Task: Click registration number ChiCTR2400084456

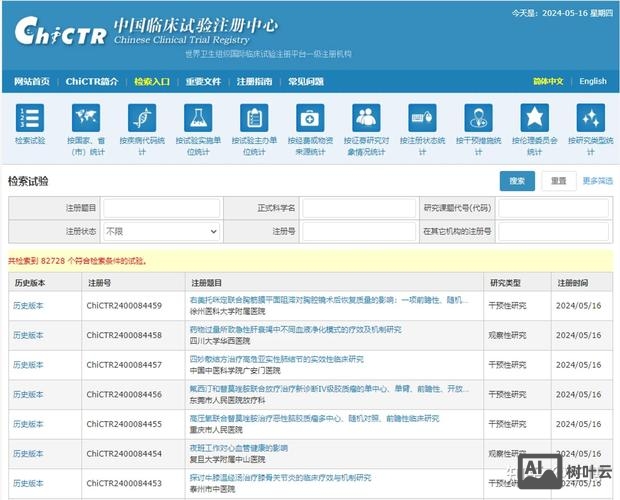Action: click(x=124, y=394)
